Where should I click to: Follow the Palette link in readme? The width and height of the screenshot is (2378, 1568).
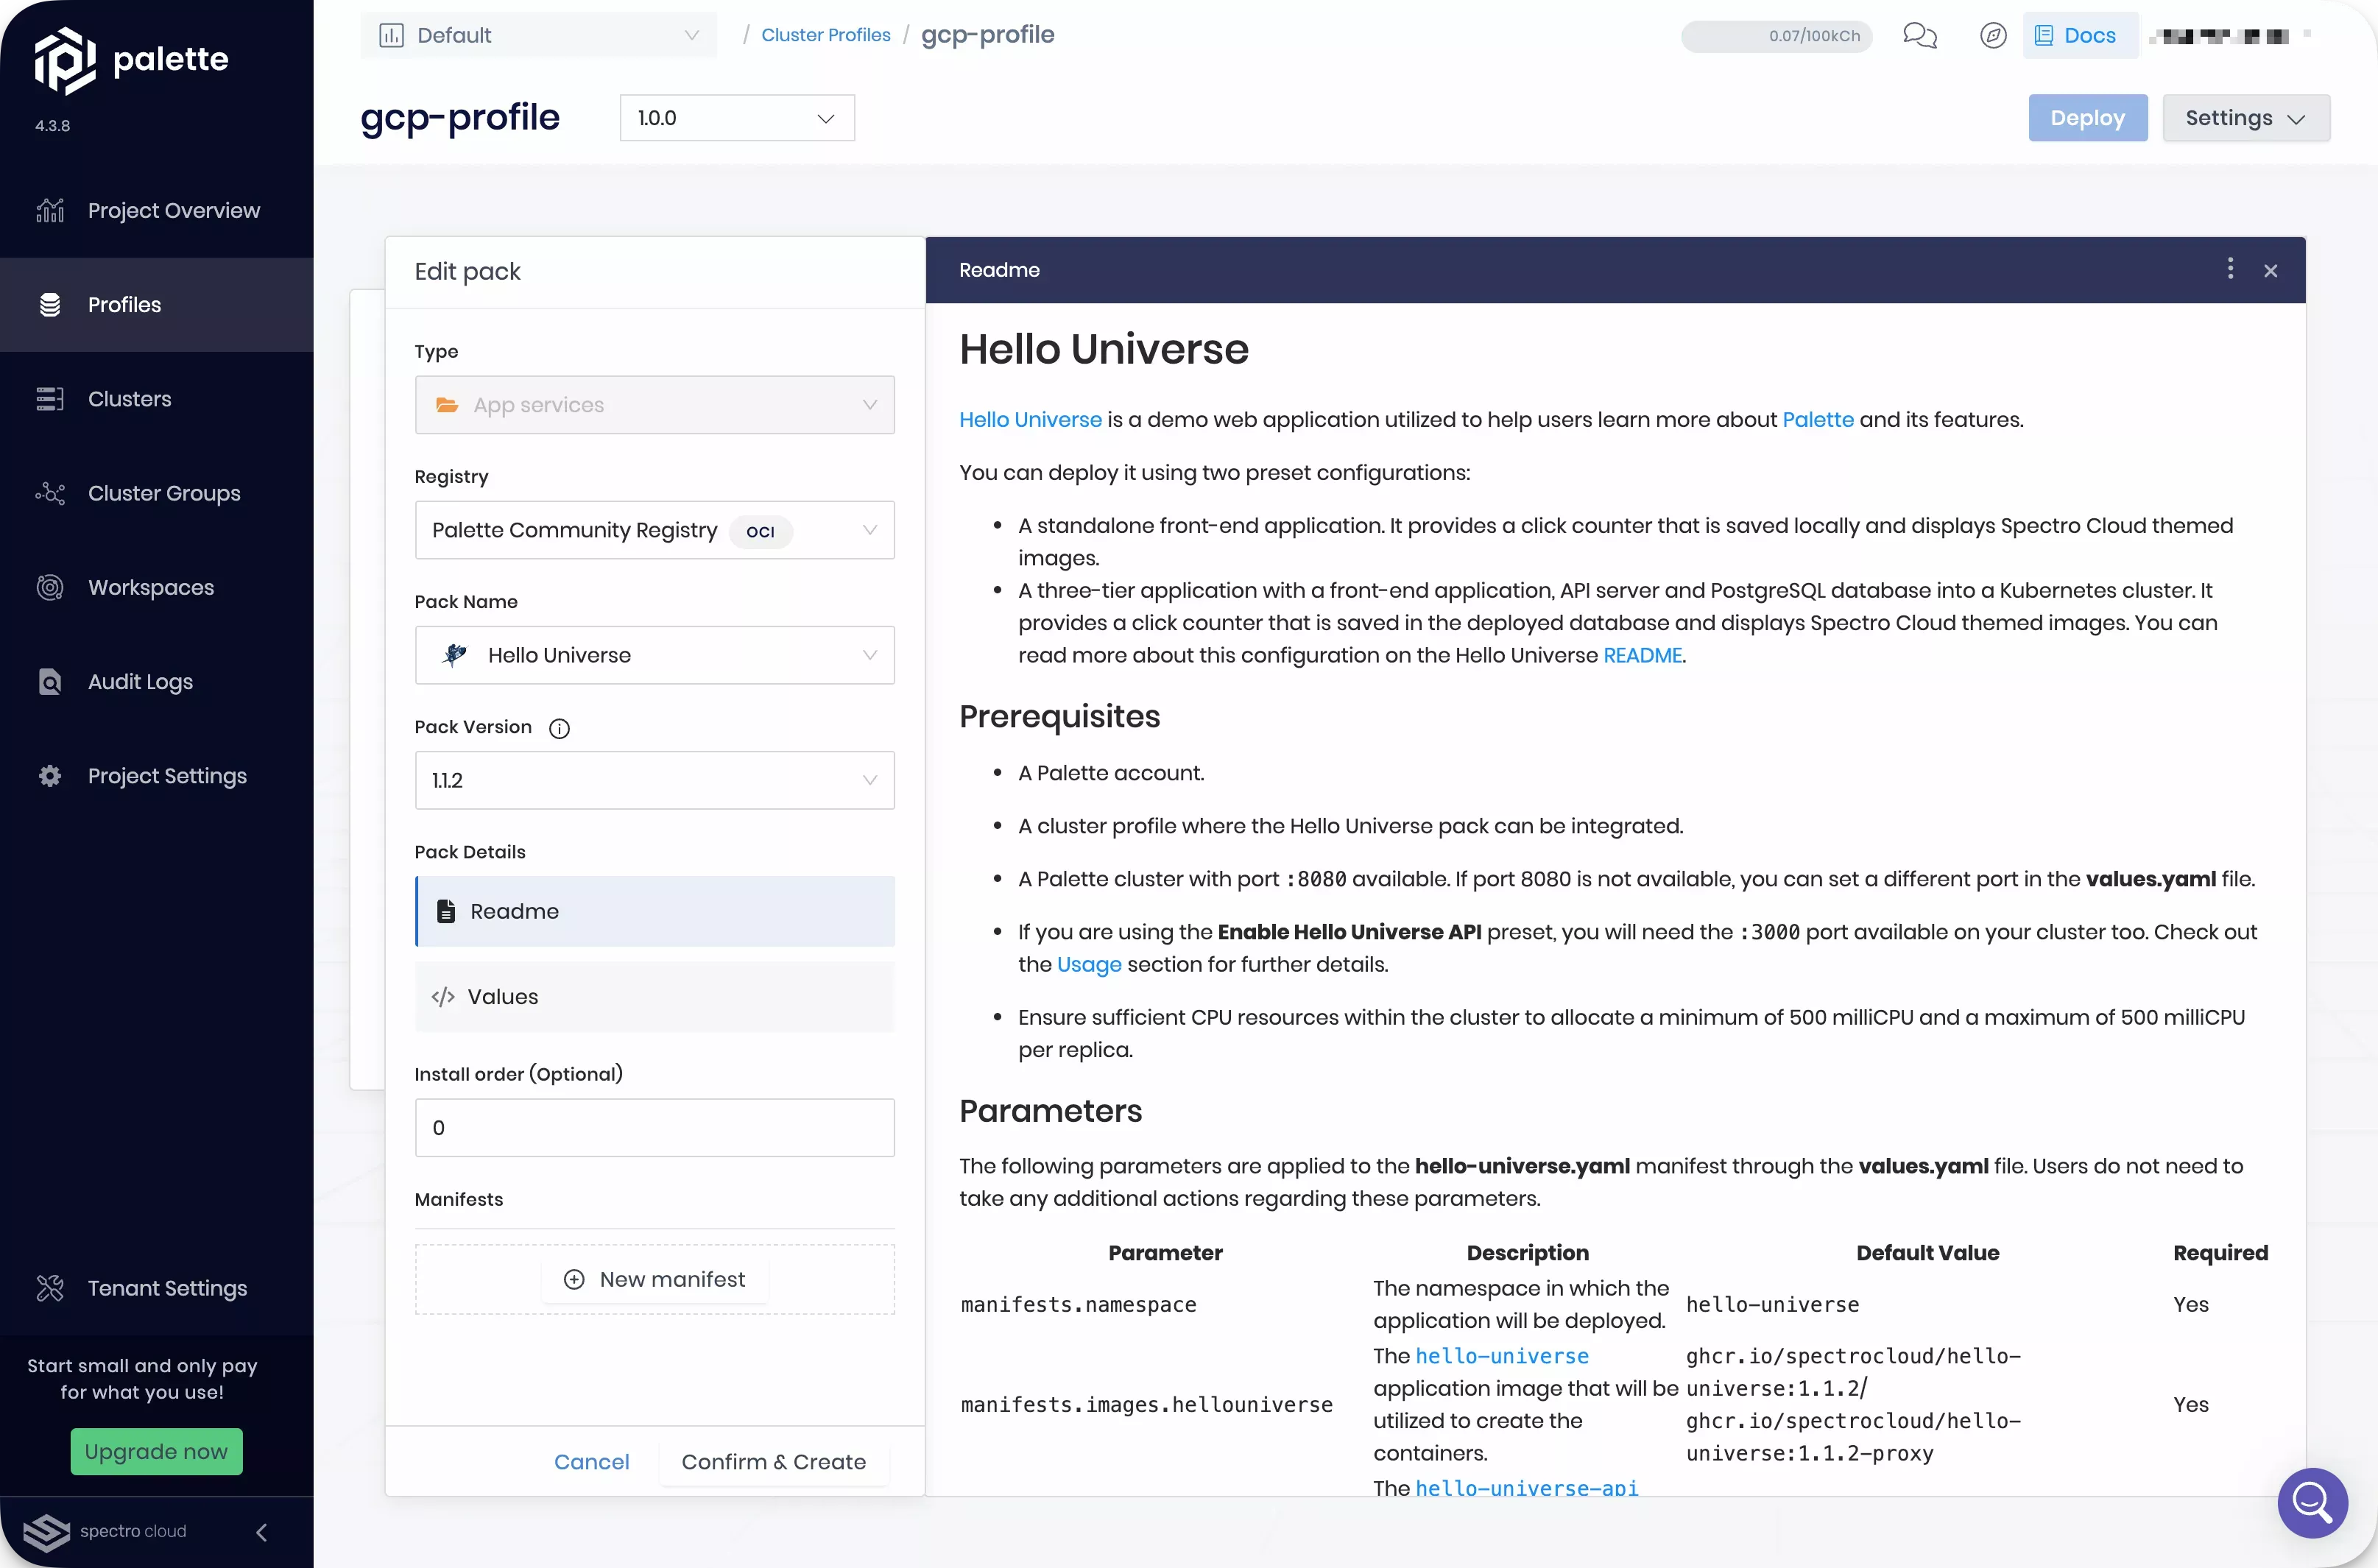pos(1817,420)
